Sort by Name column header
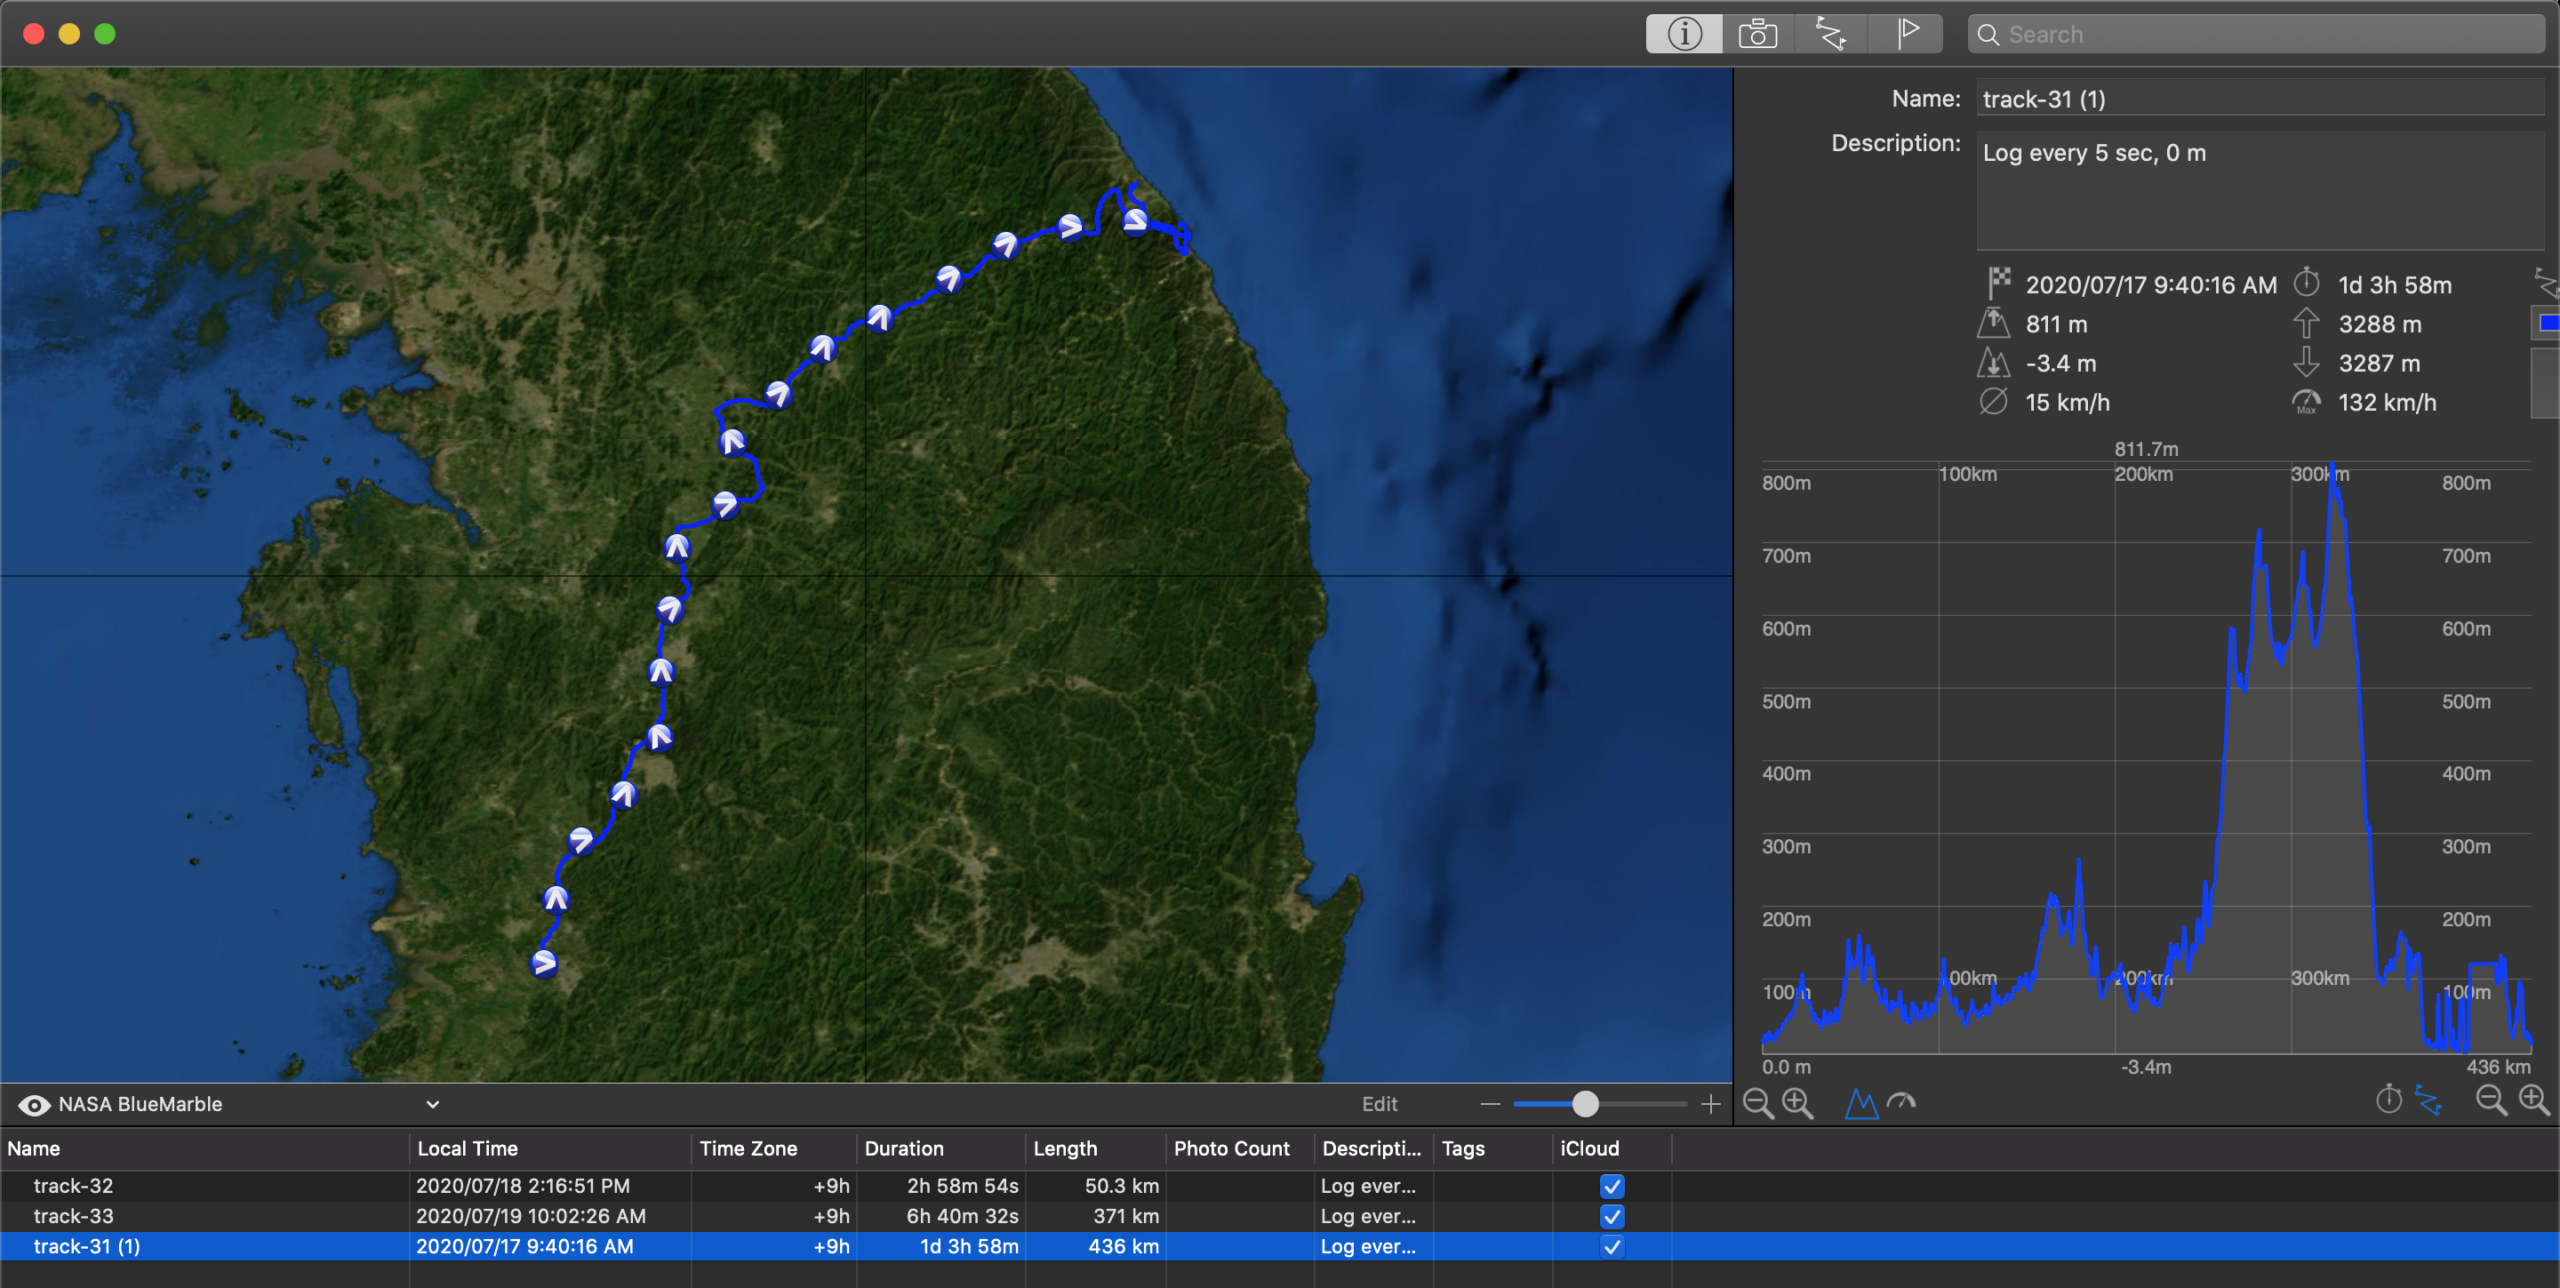2560x1288 pixels. (x=204, y=1149)
